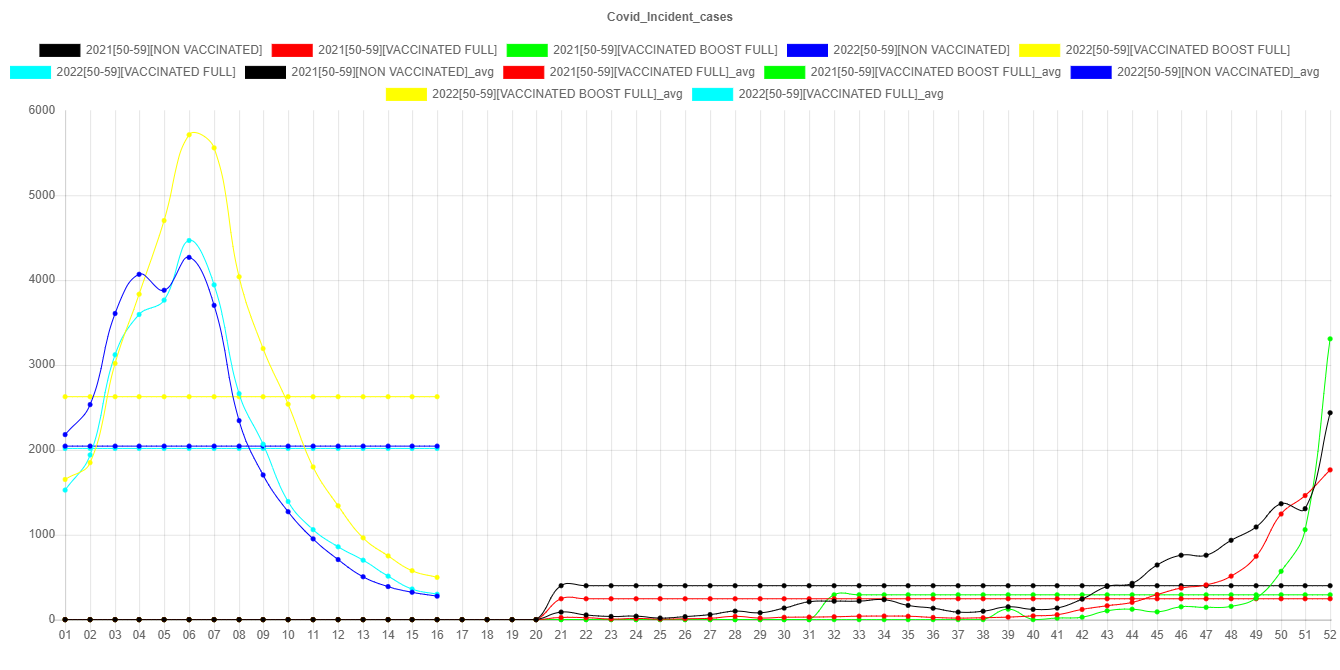1340x670 pixels.
Task: Click the blue data point at week 04
Action: click(139, 274)
